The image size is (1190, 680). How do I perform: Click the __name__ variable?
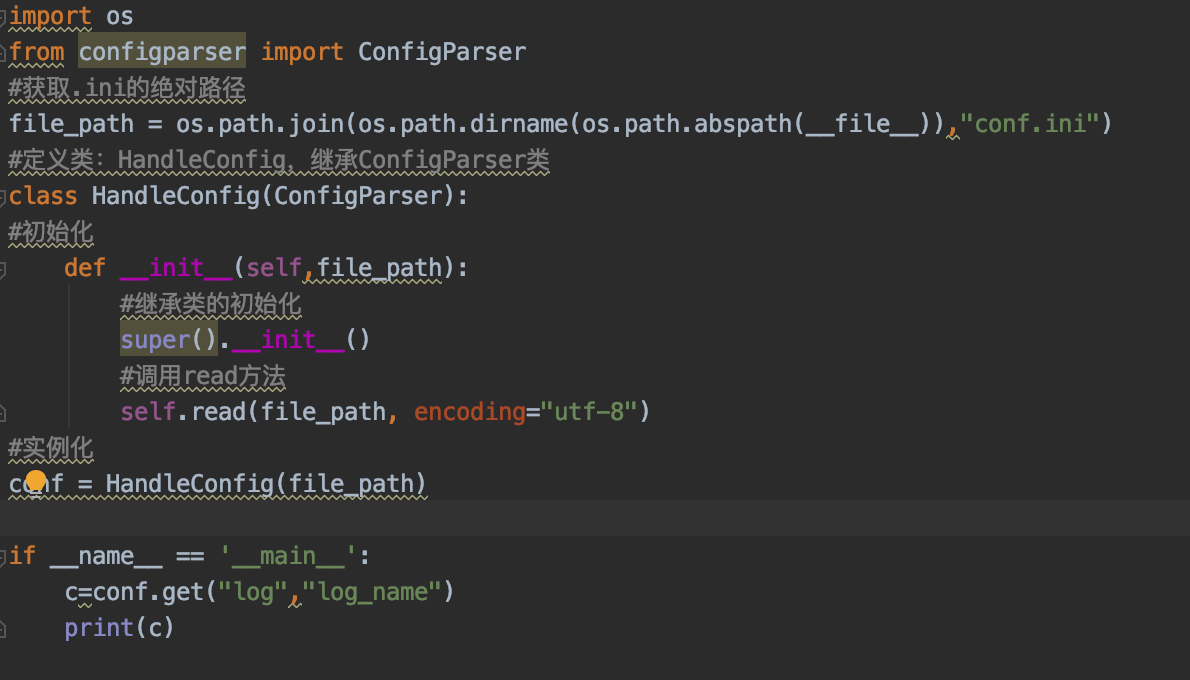click(106, 556)
